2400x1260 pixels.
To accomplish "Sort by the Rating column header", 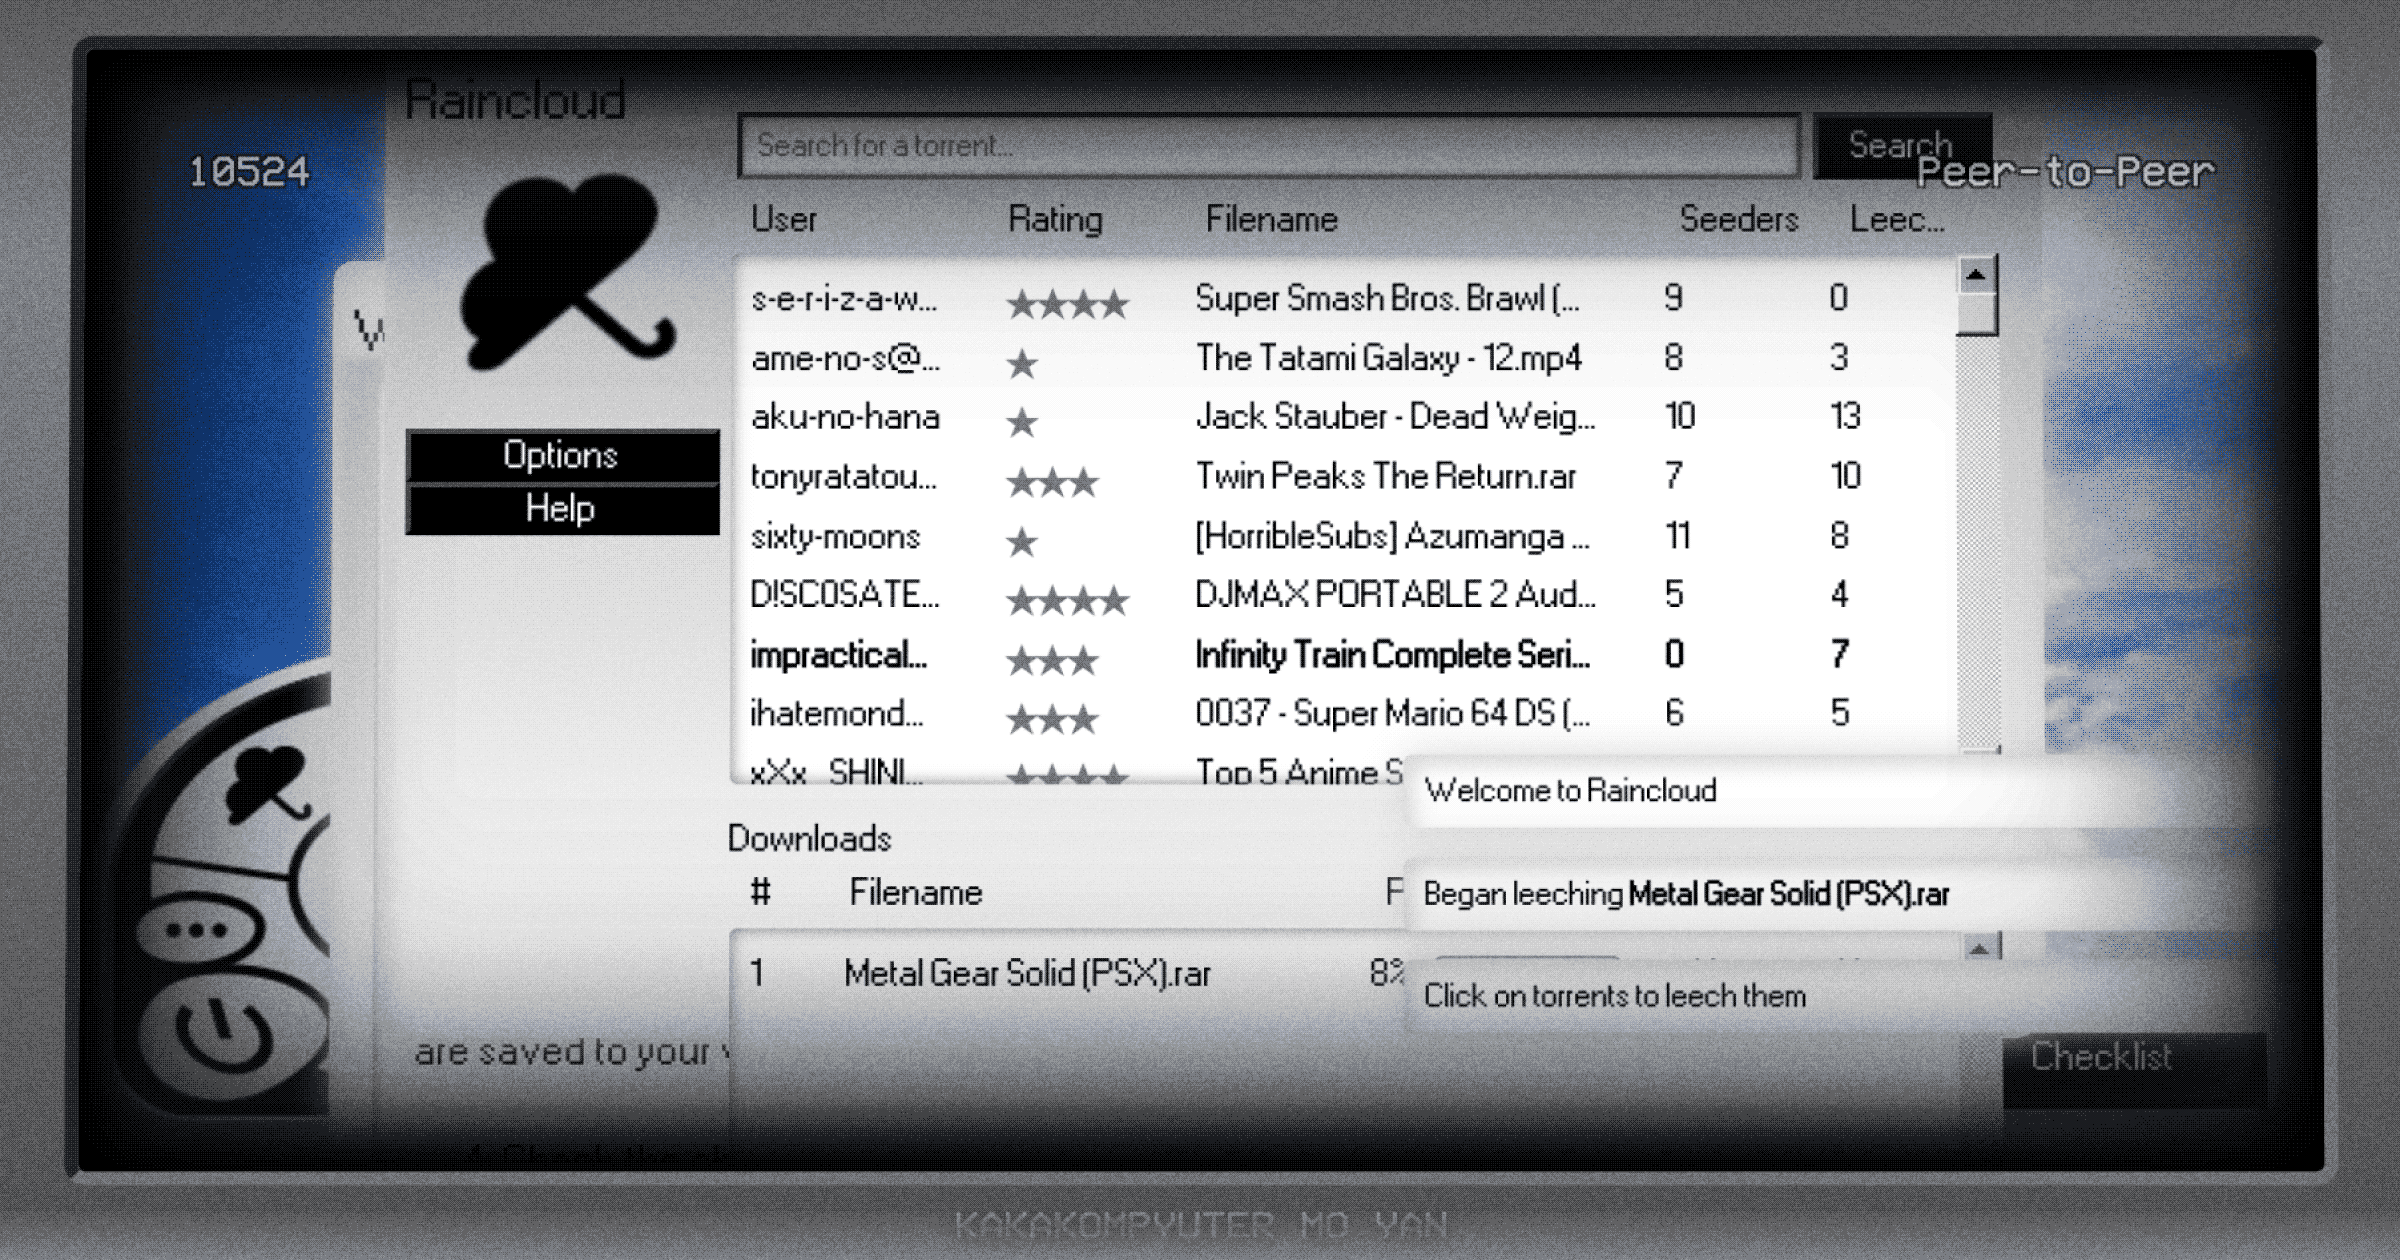I will pos(1055,219).
